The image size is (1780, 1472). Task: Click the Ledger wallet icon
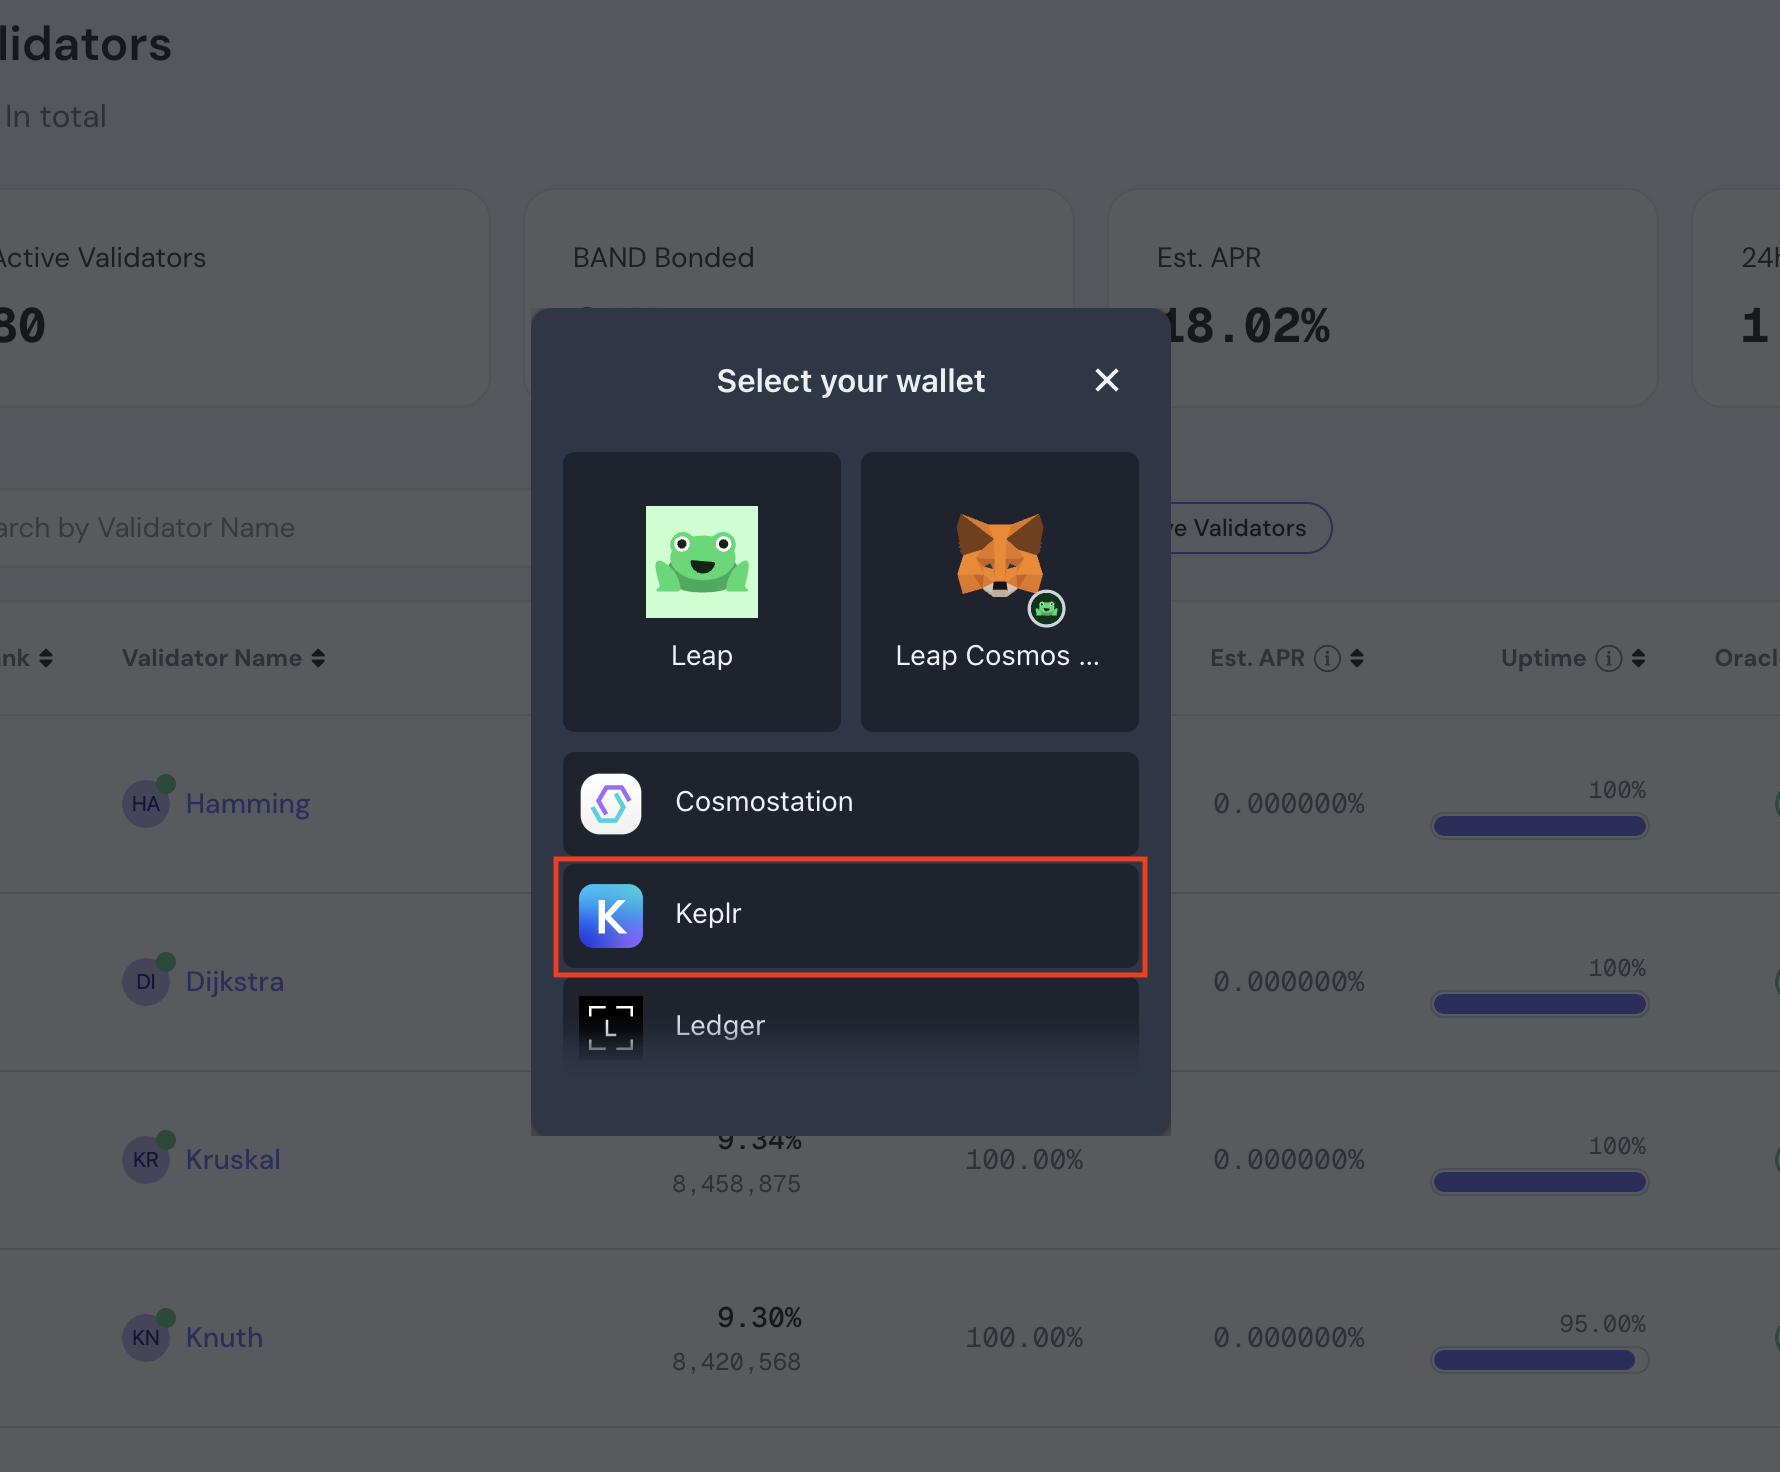[x=610, y=1026]
